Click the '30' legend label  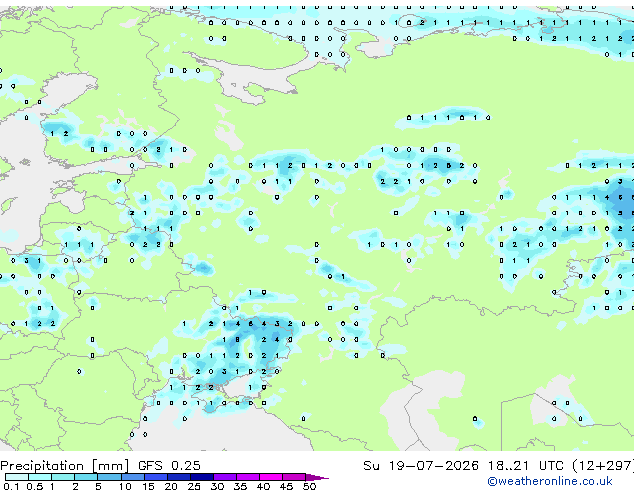pyautogui.click(x=217, y=486)
